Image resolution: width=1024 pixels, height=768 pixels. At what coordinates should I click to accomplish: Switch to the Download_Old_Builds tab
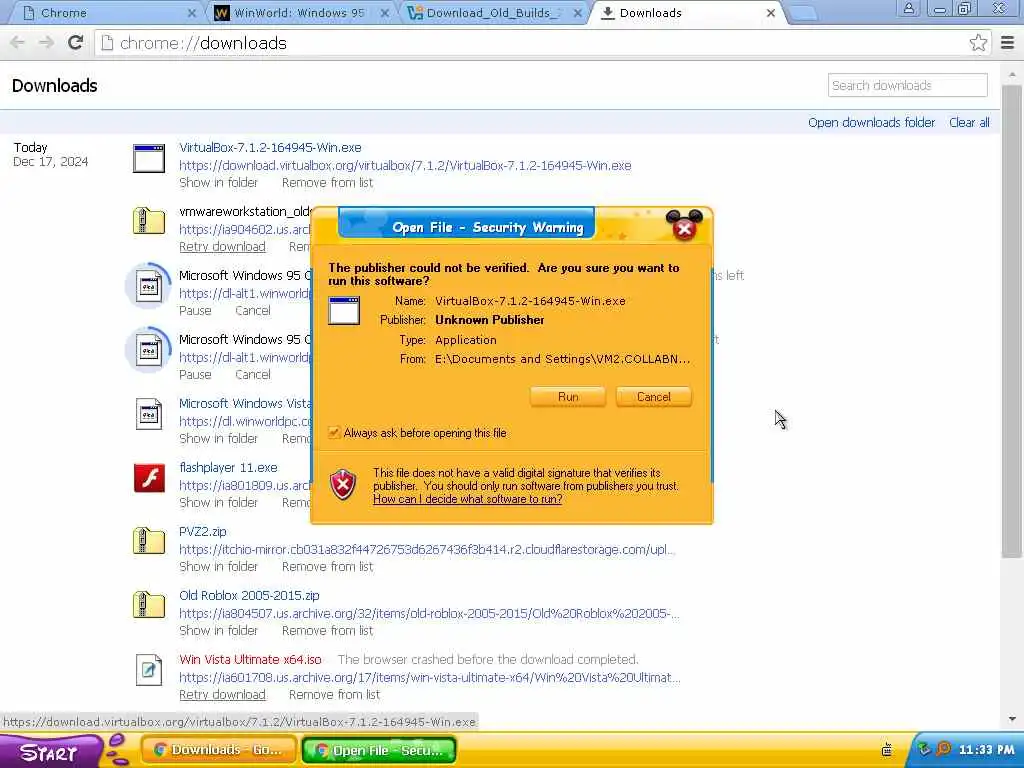[x=493, y=13]
